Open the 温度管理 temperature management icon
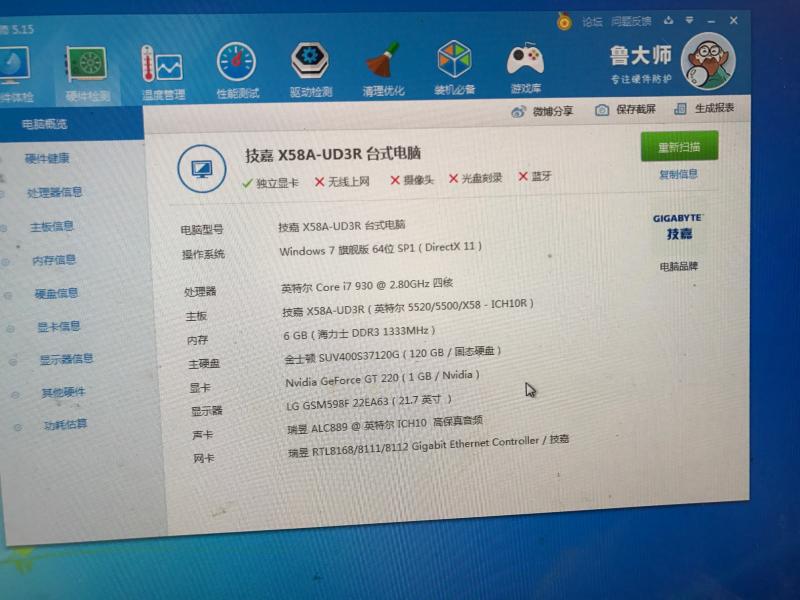The image size is (800, 600). point(162,63)
